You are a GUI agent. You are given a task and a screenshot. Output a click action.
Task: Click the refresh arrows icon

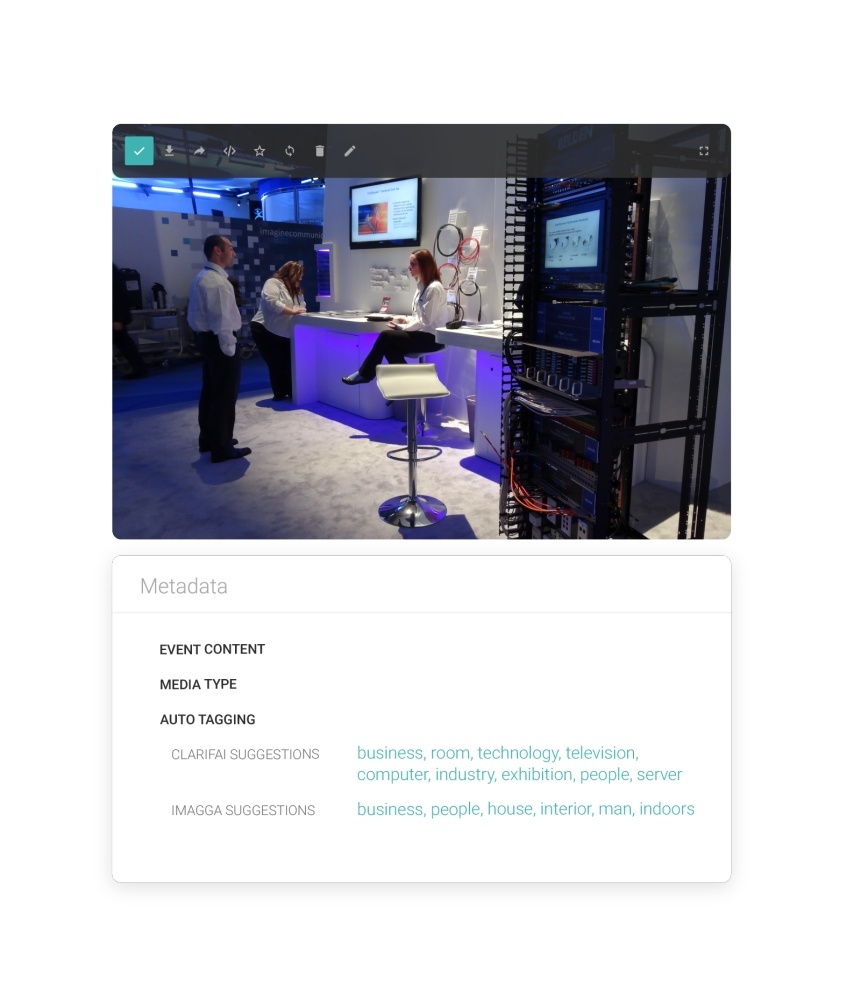[x=290, y=151]
